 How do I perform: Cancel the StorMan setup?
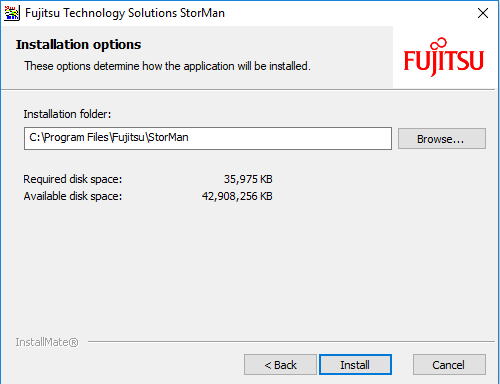coord(449,365)
